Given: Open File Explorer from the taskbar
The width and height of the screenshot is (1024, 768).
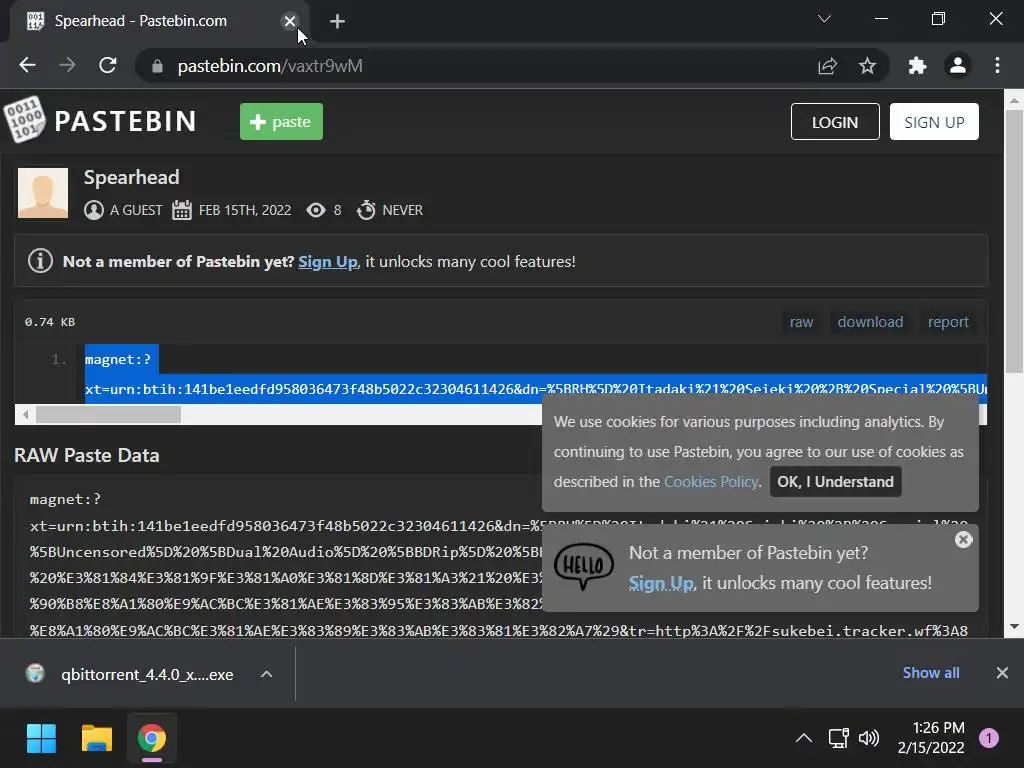Looking at the screenshot, I should 97,739.
